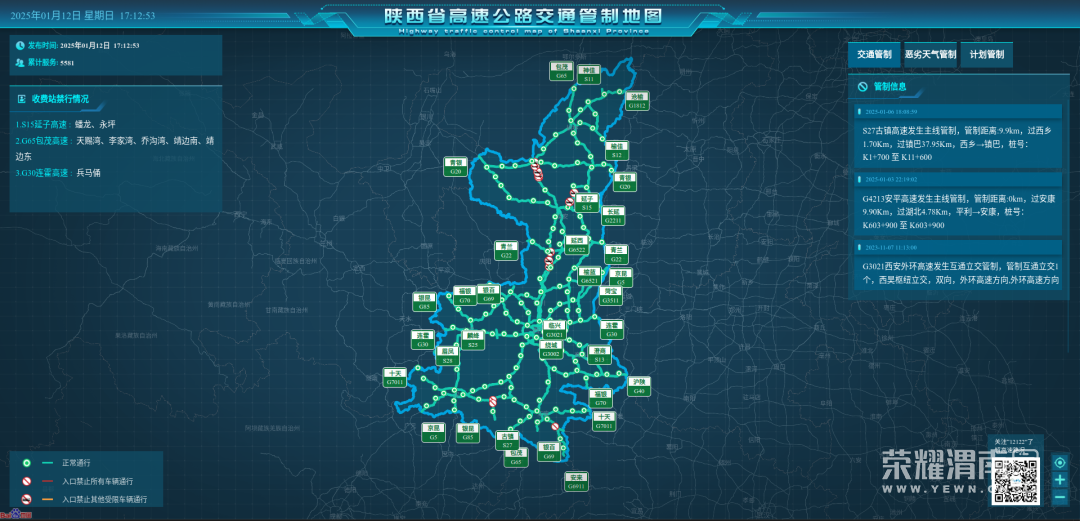The height and width of the screenshot is (521, 1080).
Task: Select the G1812 沧榆 highway sign
Action: [637, 101]
